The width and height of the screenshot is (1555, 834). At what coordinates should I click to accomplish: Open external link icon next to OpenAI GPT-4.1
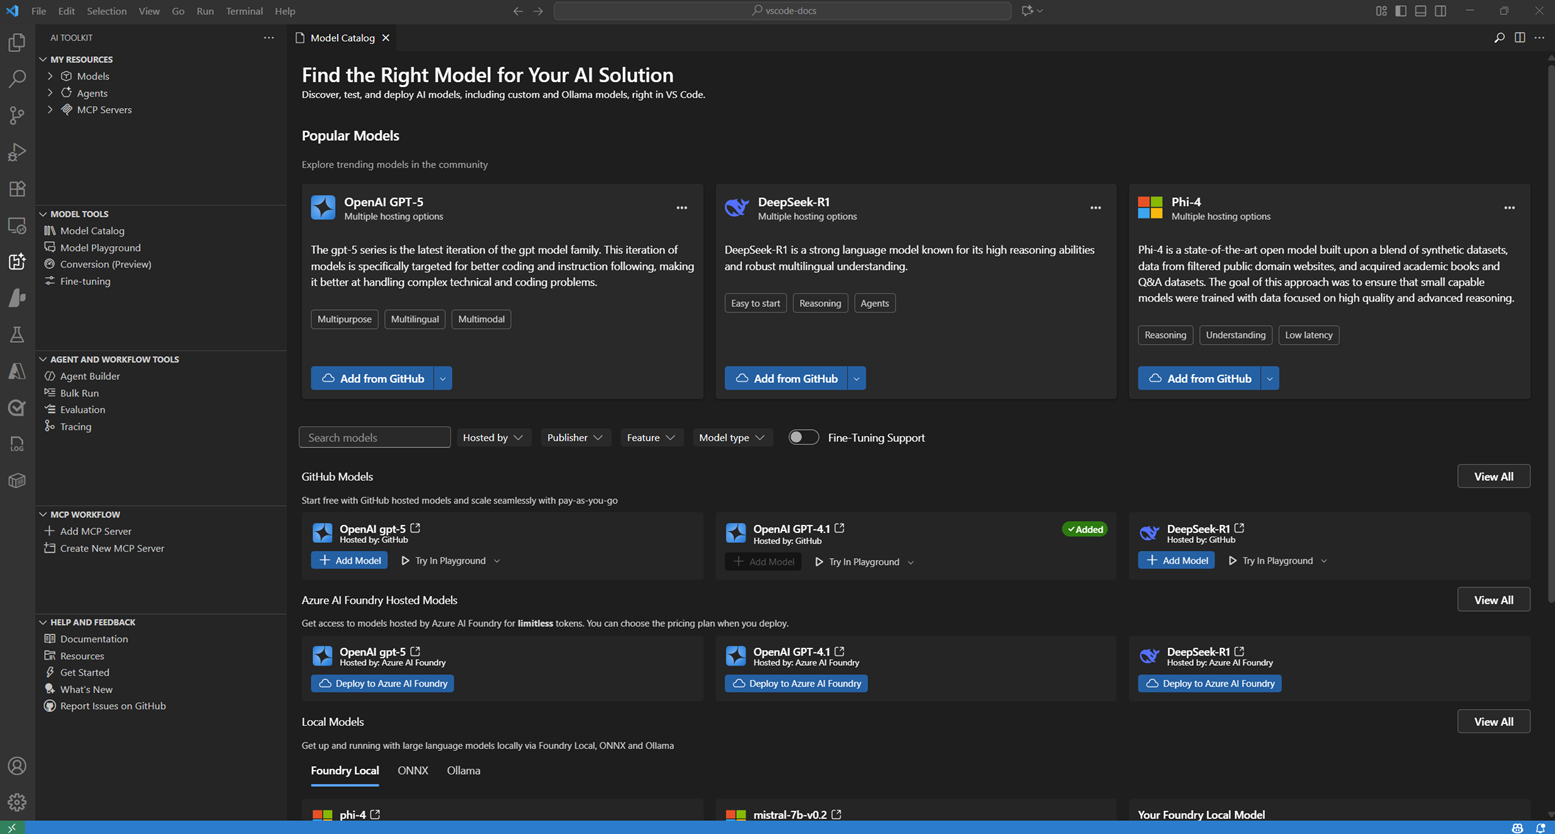point(840,528)
